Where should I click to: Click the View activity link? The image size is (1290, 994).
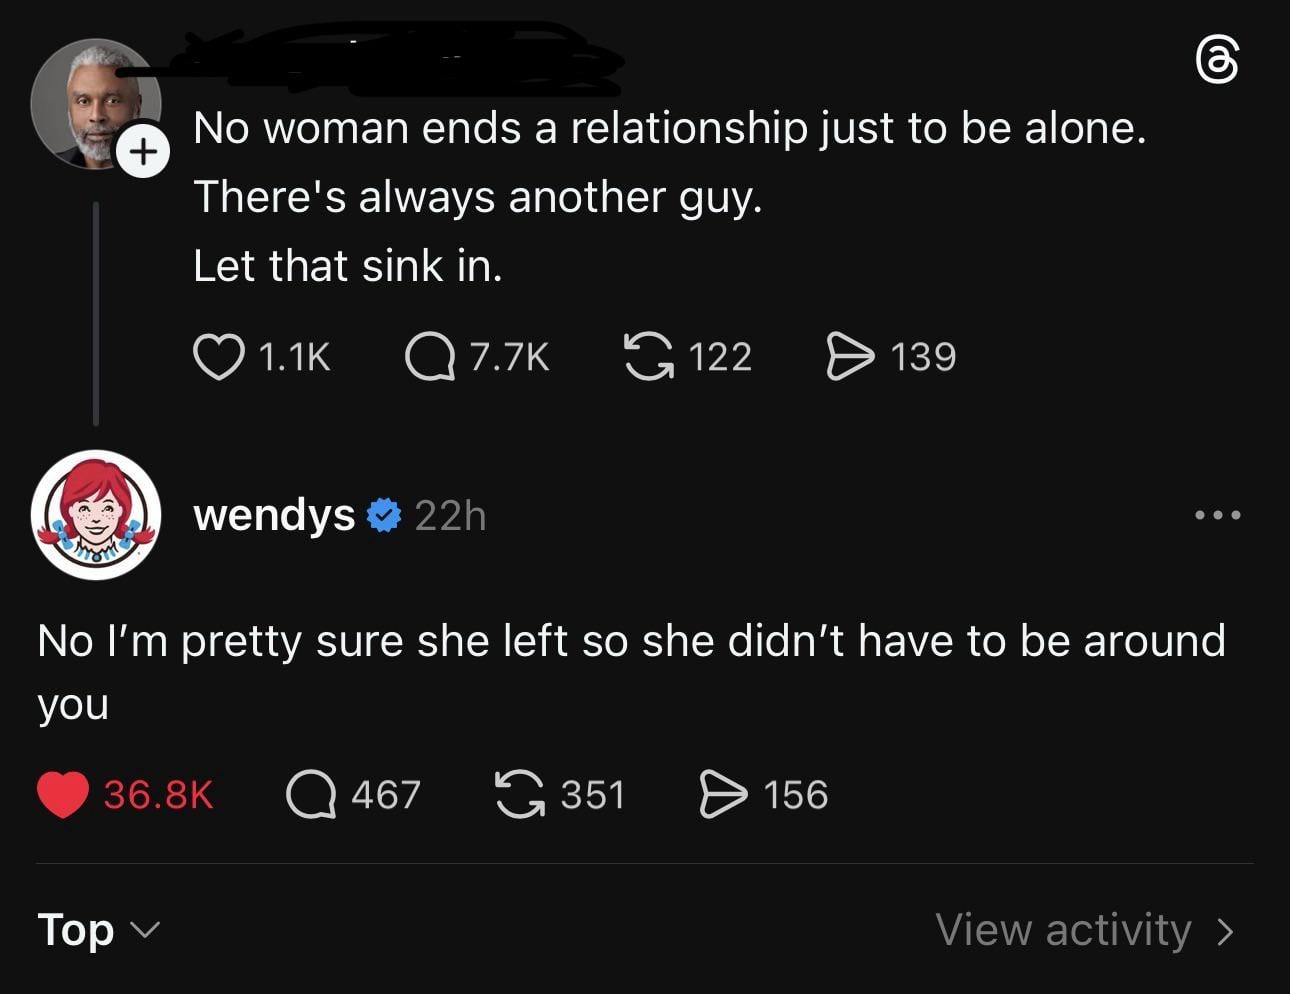(1063, 930)
